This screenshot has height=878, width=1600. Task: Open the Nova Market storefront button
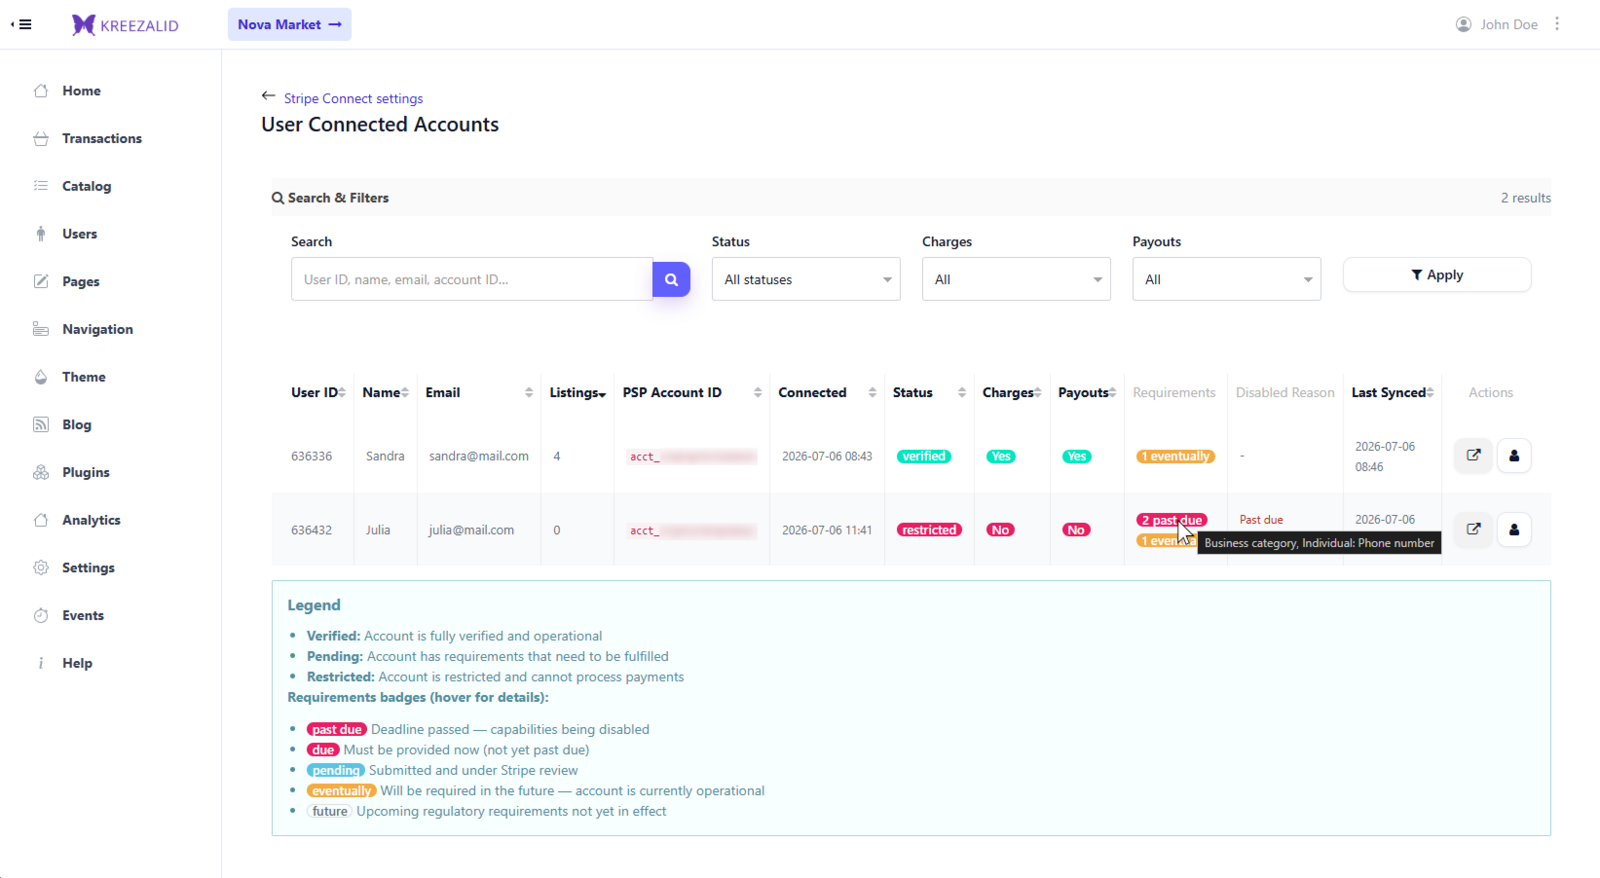click(x=289, y=24)
